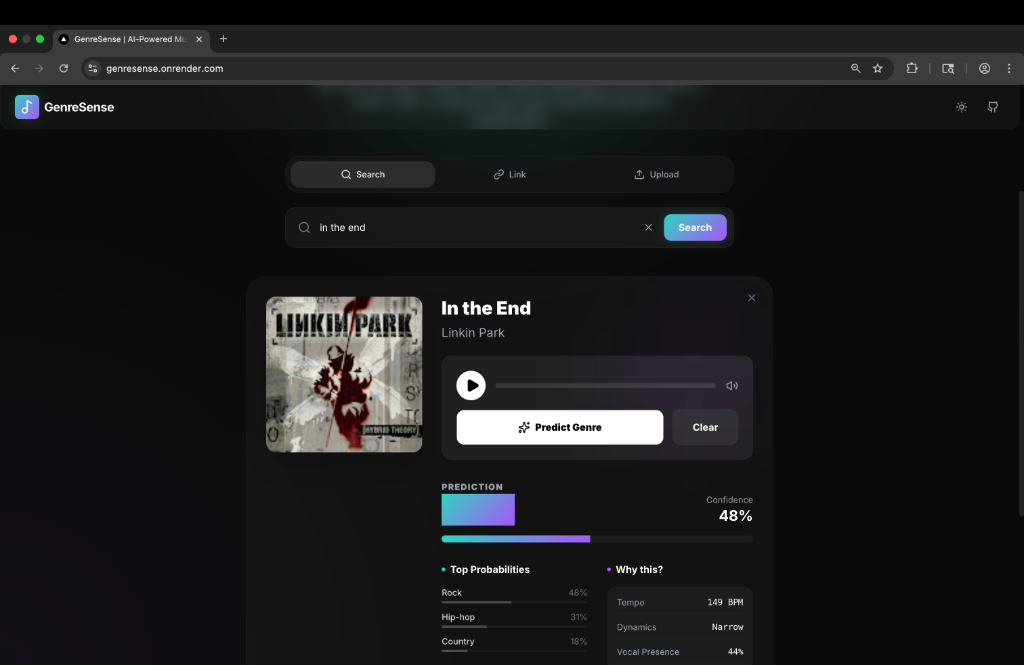Play the In the End preview
The height and width of the screenshot is (665, 1024).
471,386
